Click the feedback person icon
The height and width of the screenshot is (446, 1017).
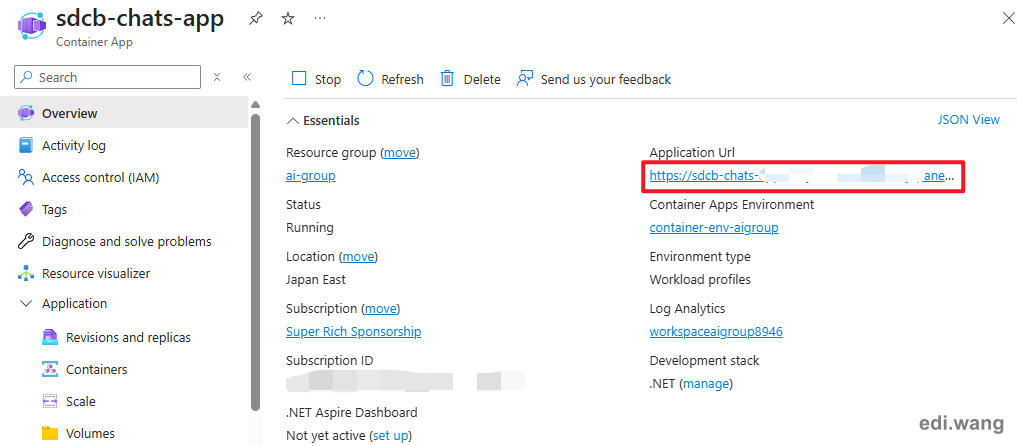(x=524, y=78)
